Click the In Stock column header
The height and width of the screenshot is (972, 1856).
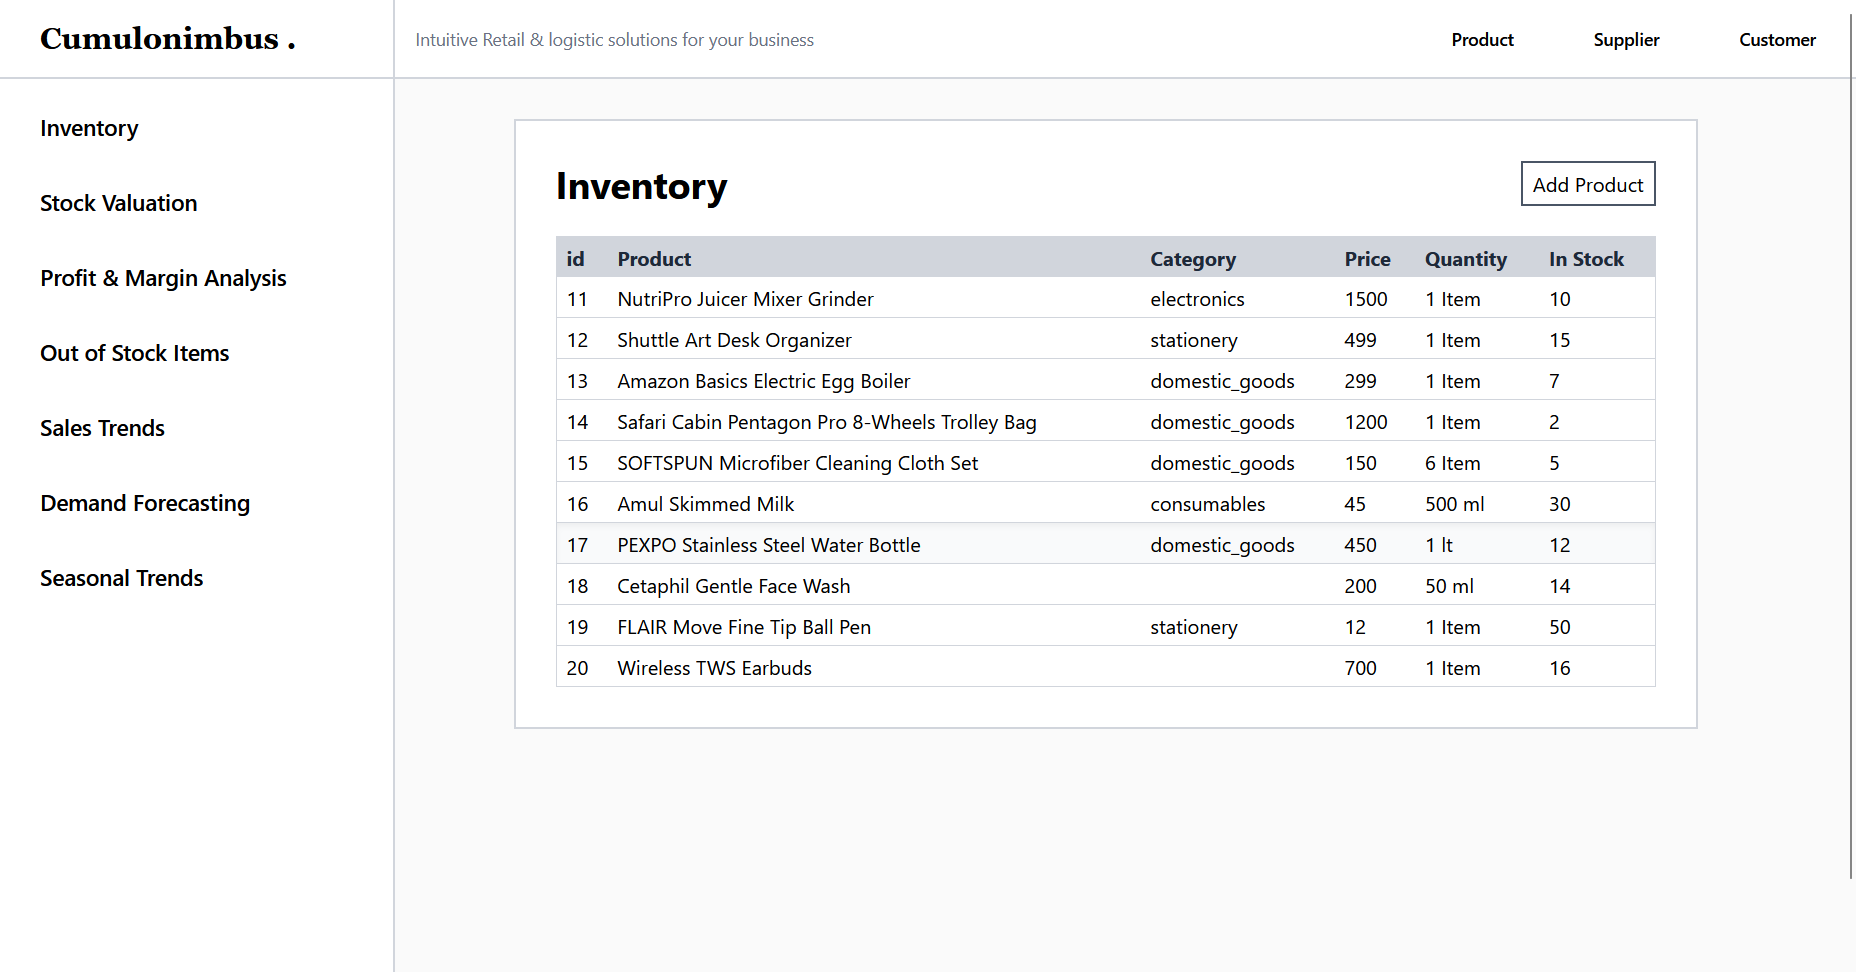(x=1586, y=259)
